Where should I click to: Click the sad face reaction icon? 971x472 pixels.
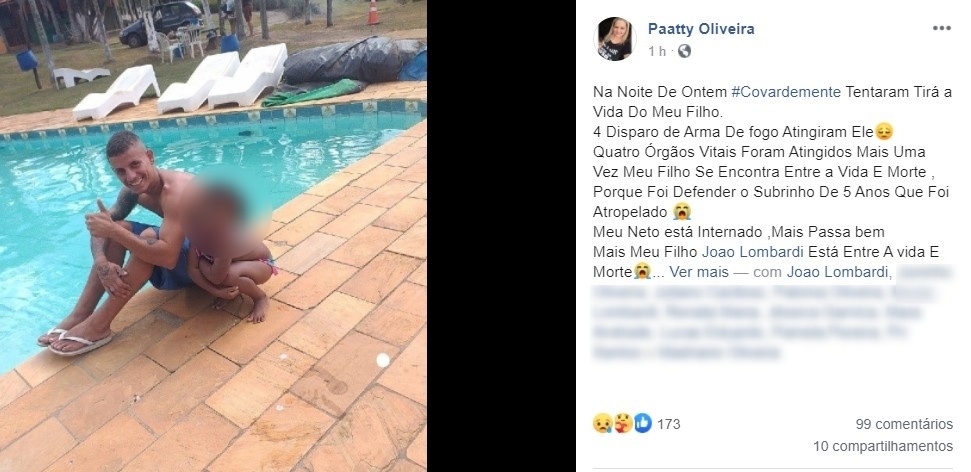(602, 424)
